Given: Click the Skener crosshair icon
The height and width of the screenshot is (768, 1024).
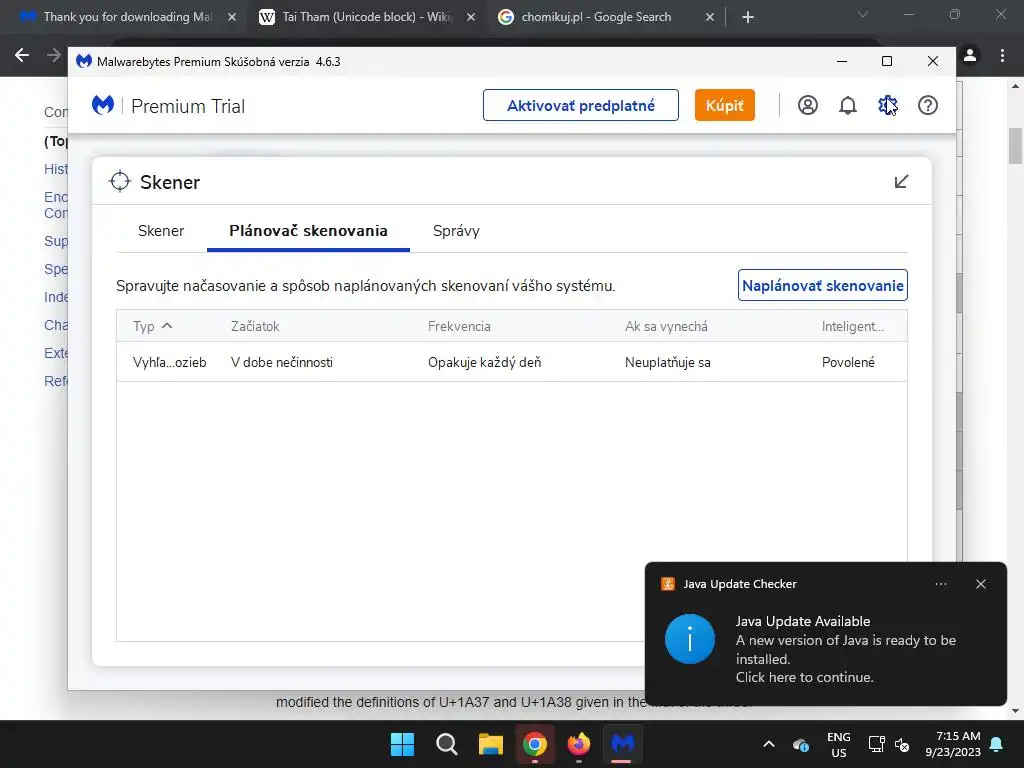Looking at the screenshot, I should tap(120, 182).
